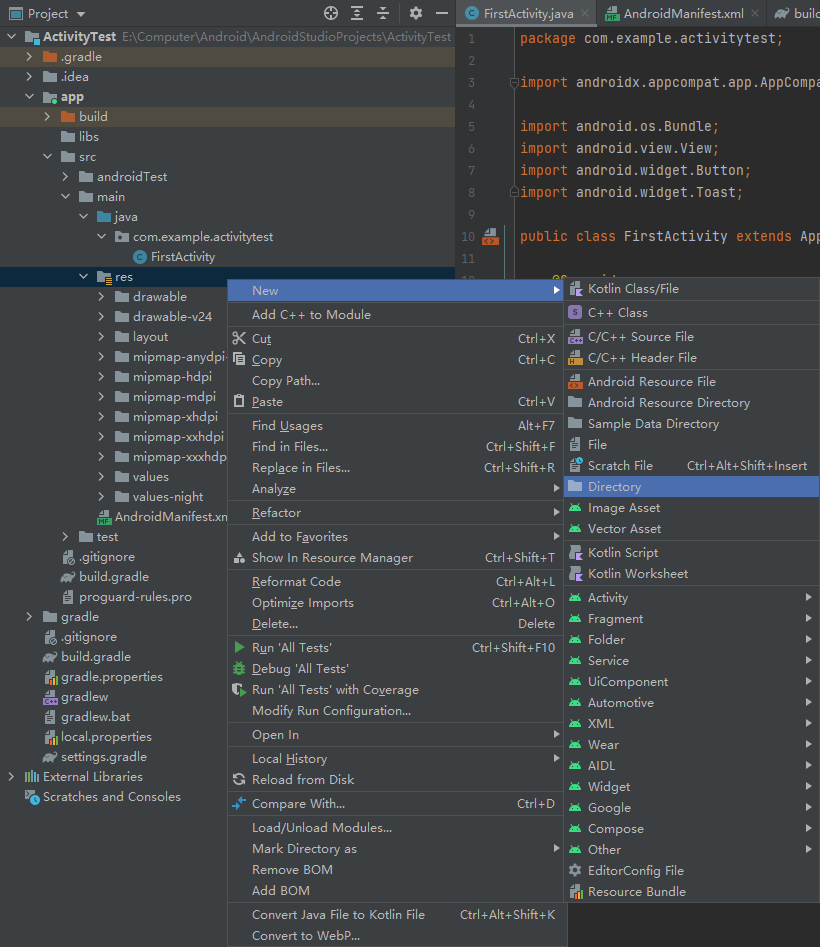
Task: Click the Kotlin Script icon
Action: tap(575, 553)
